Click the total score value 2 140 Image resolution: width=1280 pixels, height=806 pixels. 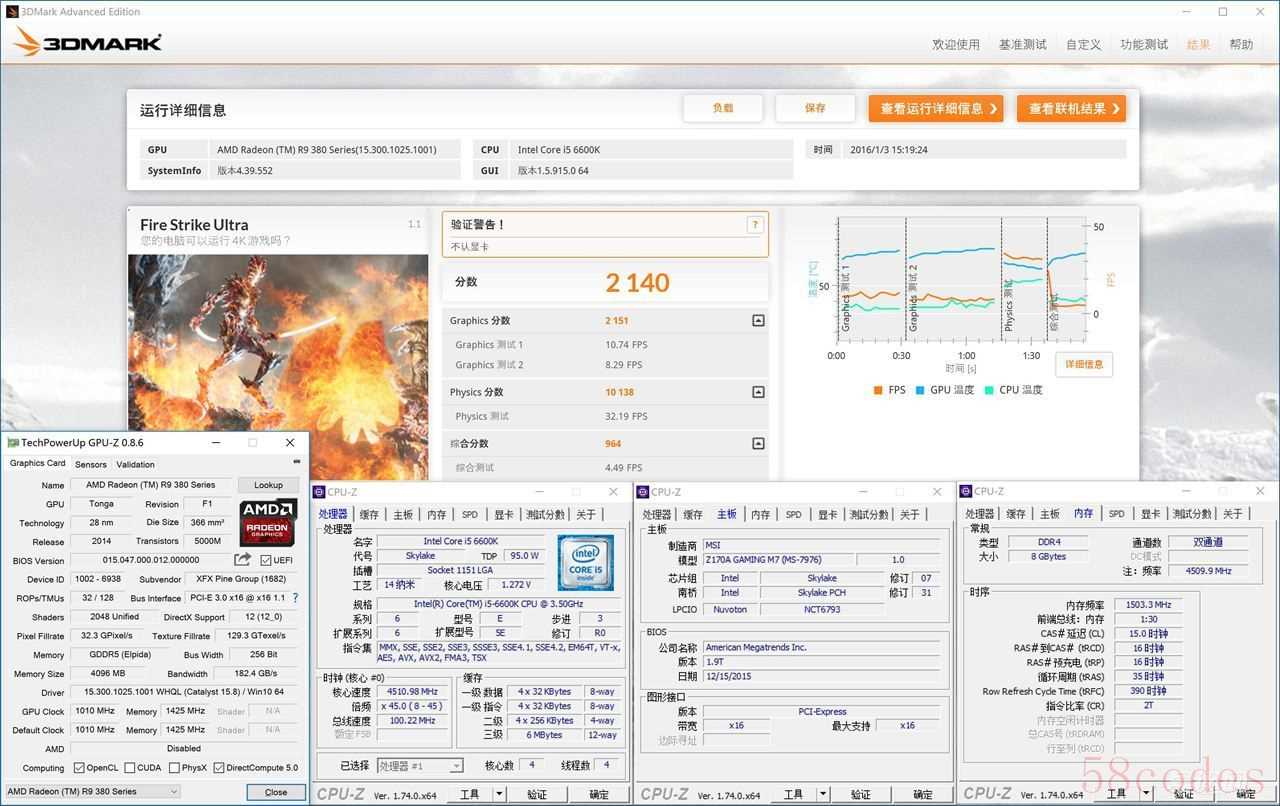click(x=637, y=283)
